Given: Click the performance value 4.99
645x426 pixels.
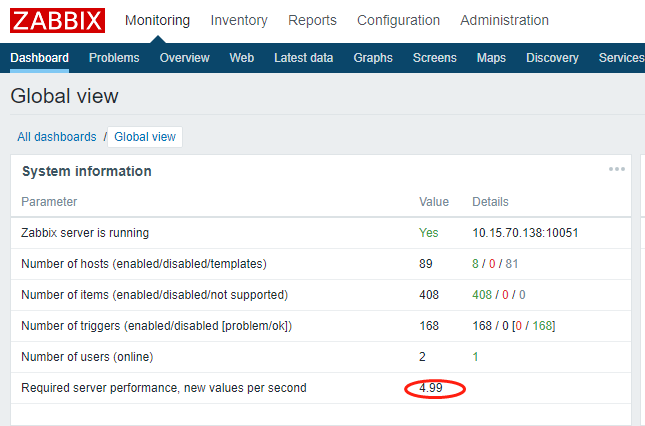Looking at the screenshot, I should coord(431,388).
